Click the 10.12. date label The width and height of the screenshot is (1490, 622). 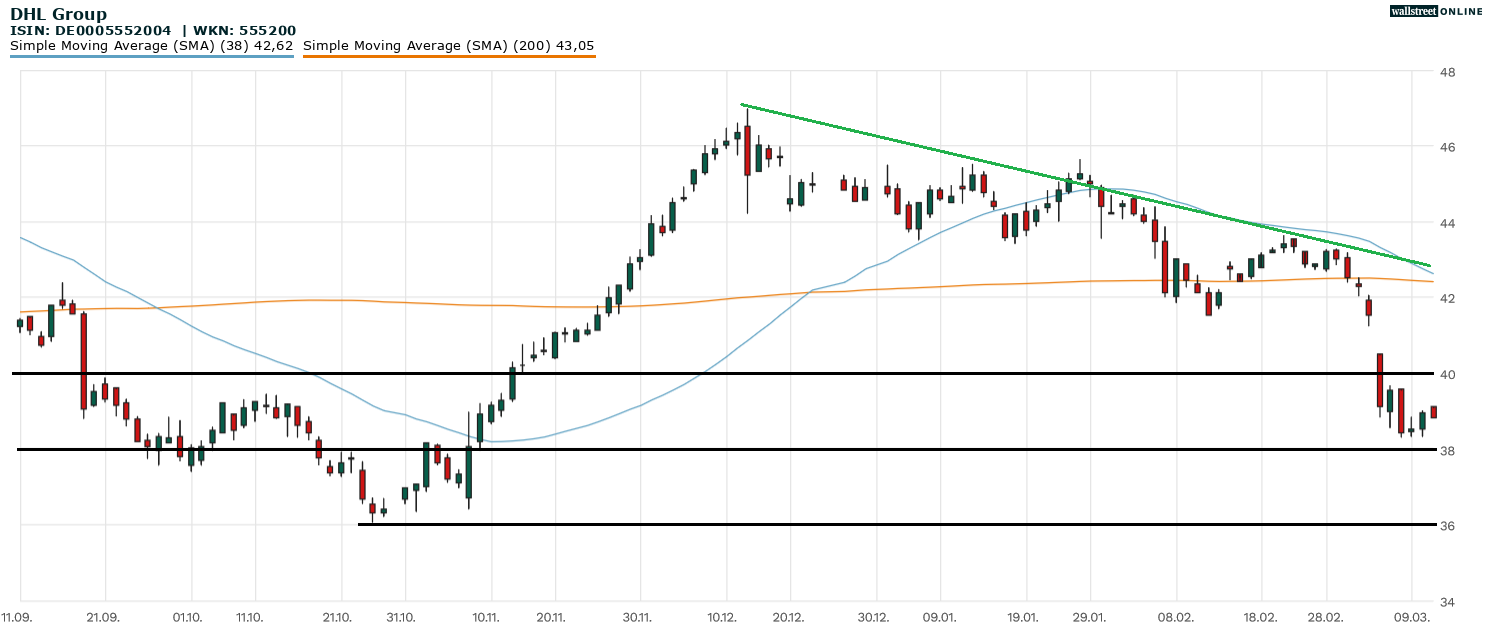[723, 617]
